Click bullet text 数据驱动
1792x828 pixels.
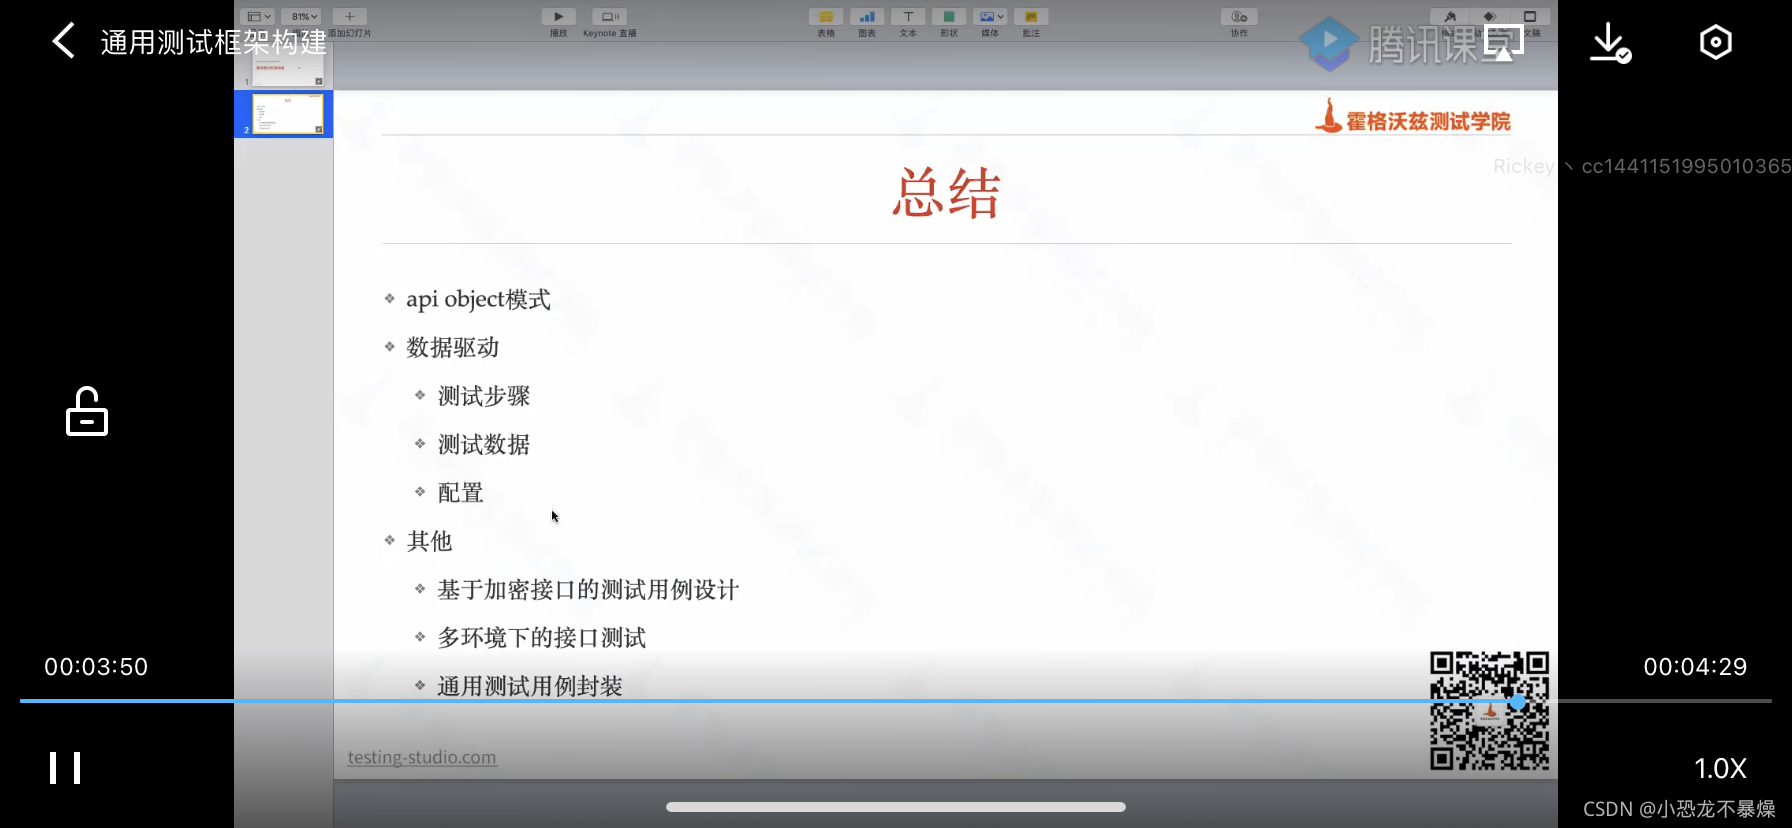click(x=453, y=348)
